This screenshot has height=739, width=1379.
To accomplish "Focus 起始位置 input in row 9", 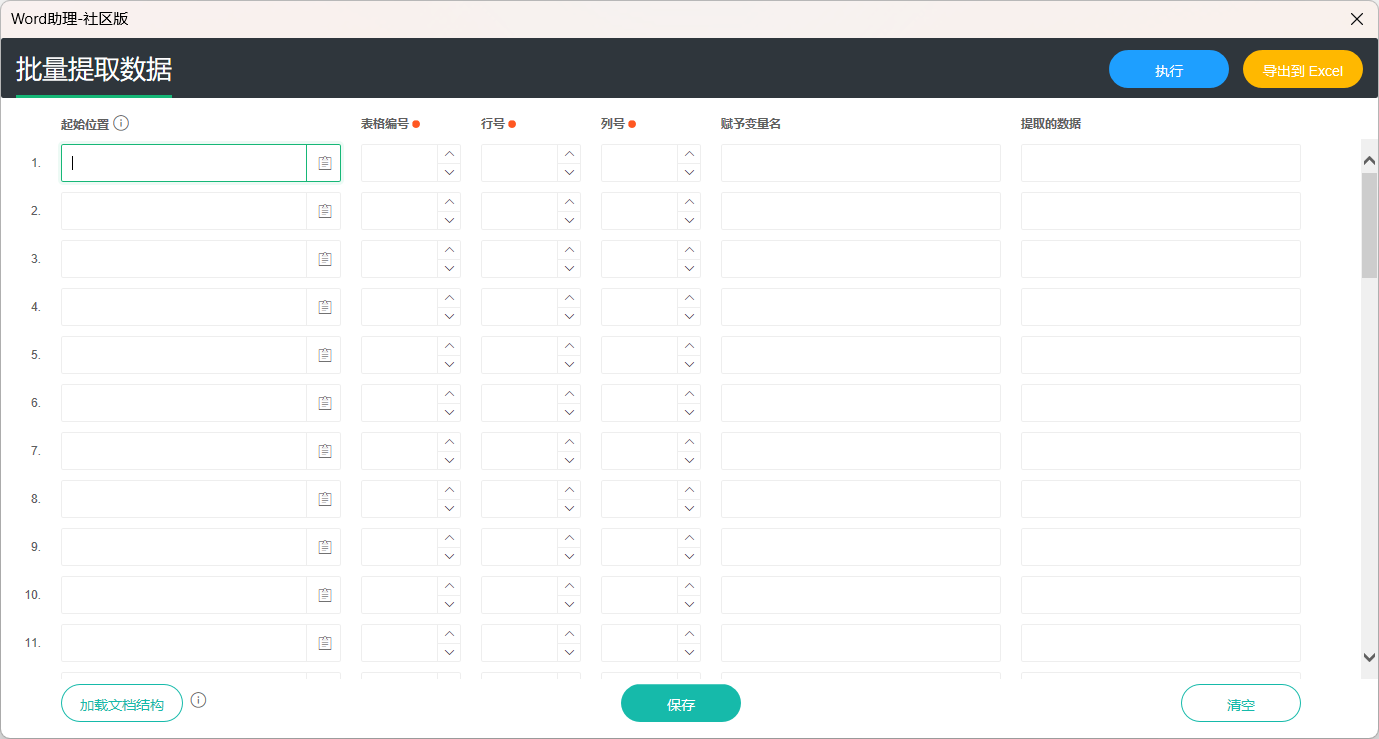I will click(x=184, y=547).
